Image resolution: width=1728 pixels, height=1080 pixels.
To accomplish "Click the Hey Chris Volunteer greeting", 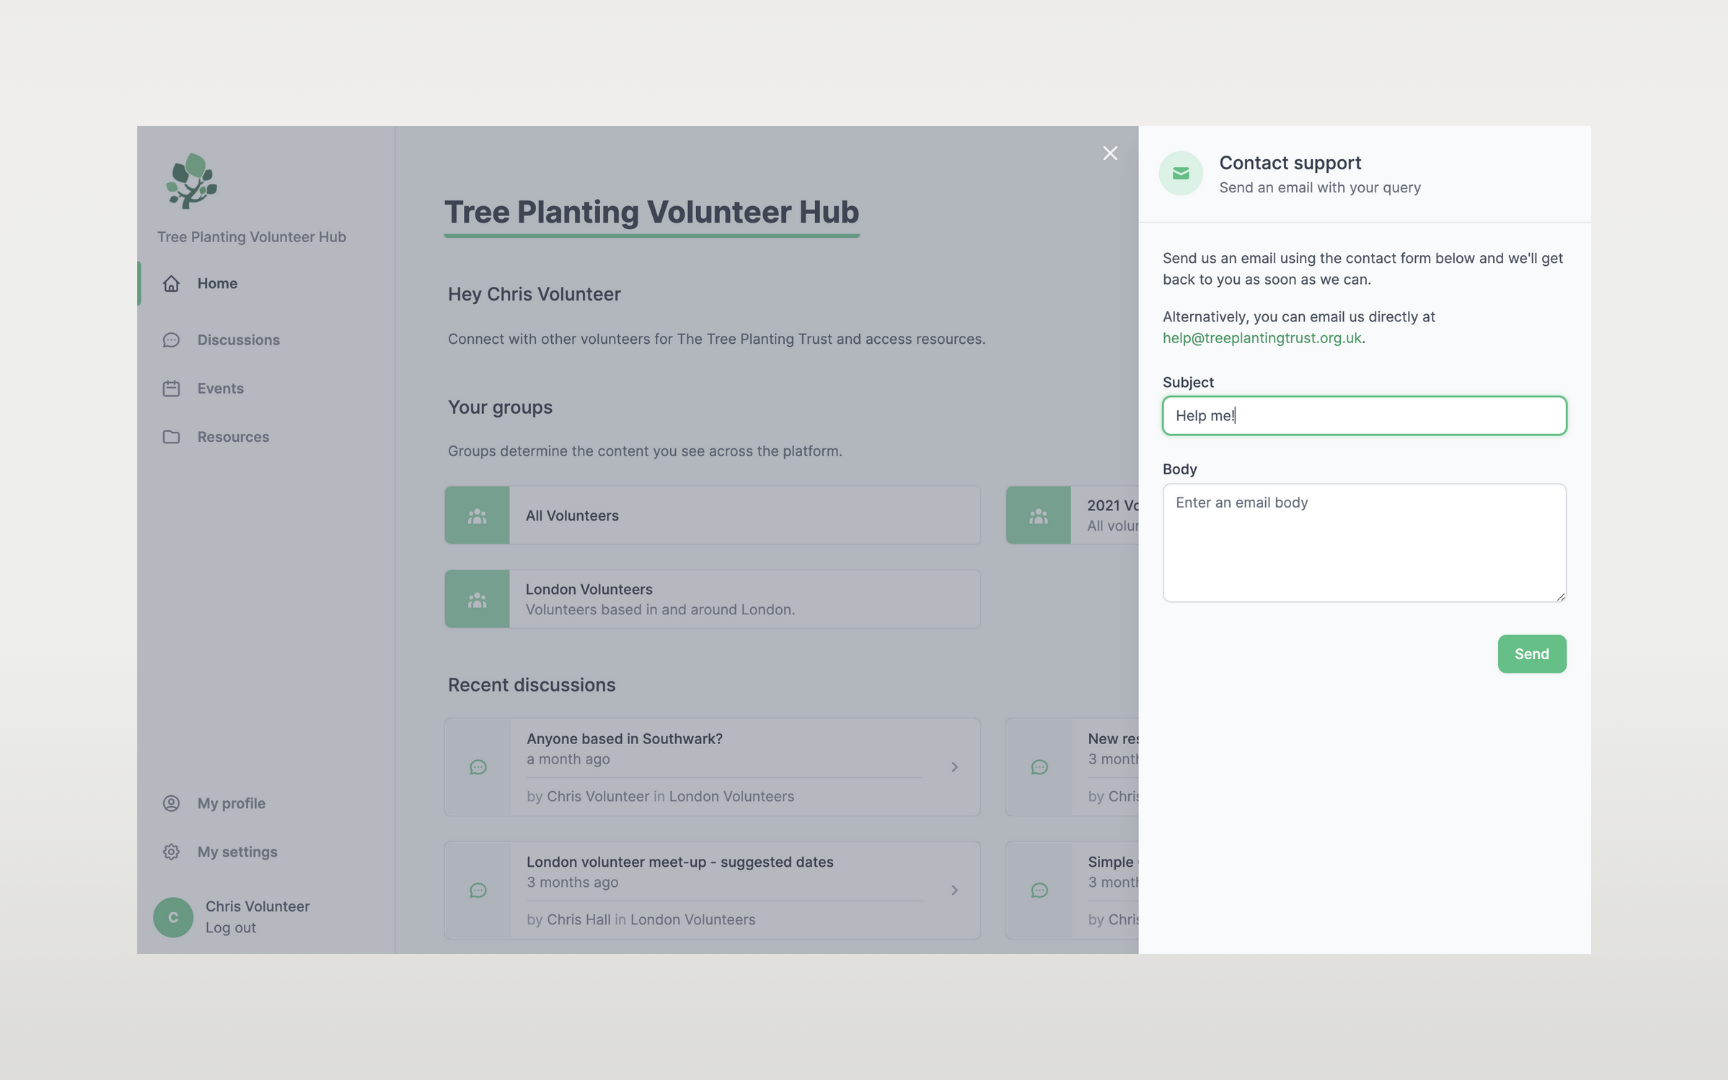I will [534, 294].
